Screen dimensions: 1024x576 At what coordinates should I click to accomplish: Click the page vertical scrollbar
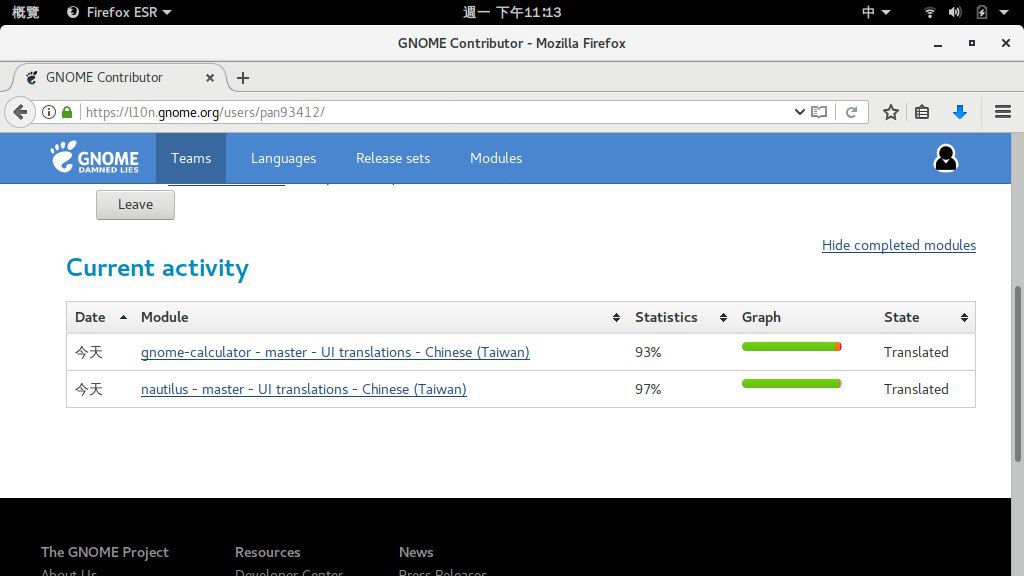(x=1017, y=374)
